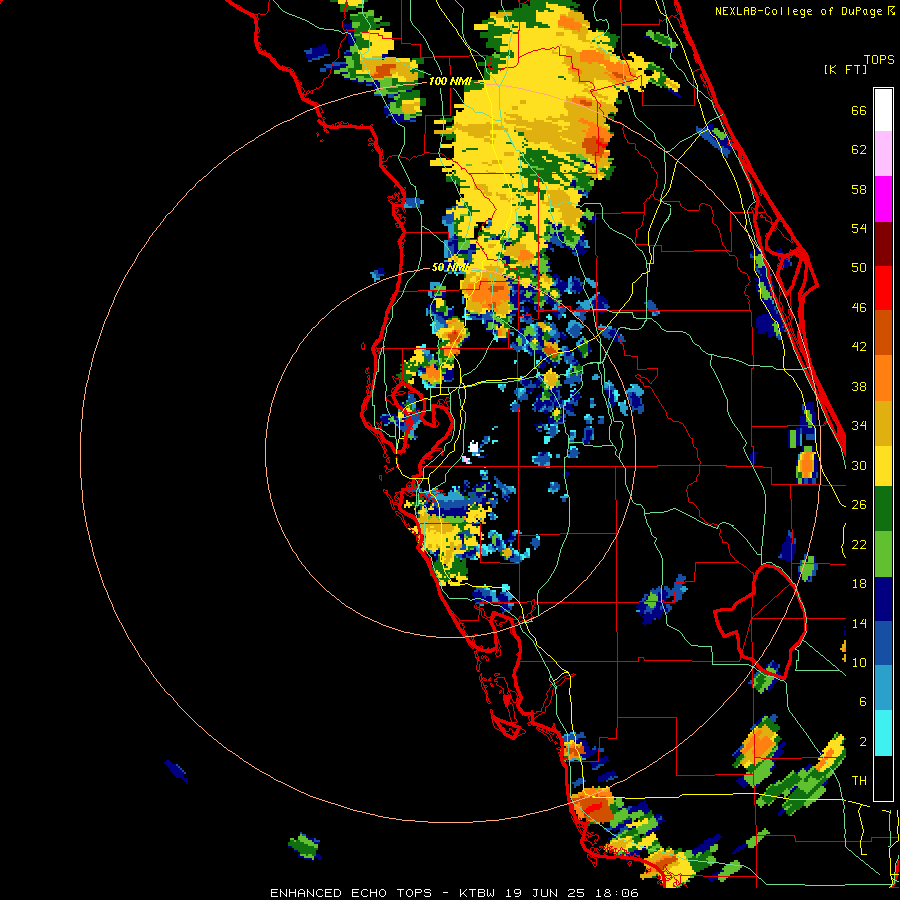Pick the medium blue legend swatch
900x900 pixels.
tap(883, 644)
